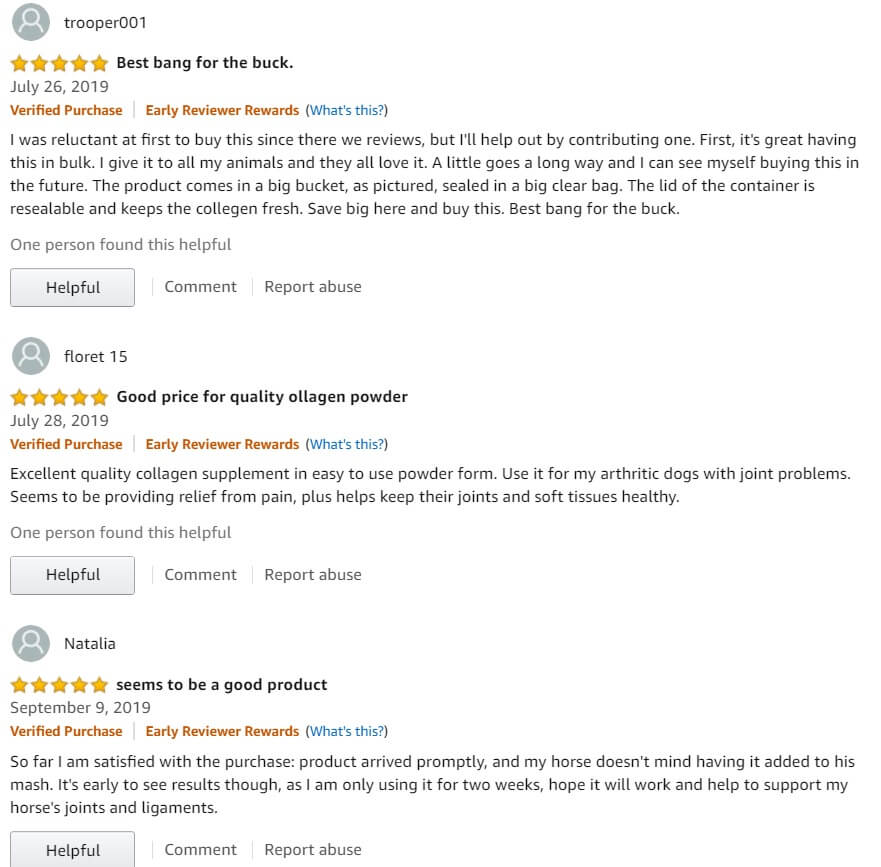Report abuse on floret 15's review
Viewport: 881px width, 867px height.
tap(313, 575)
